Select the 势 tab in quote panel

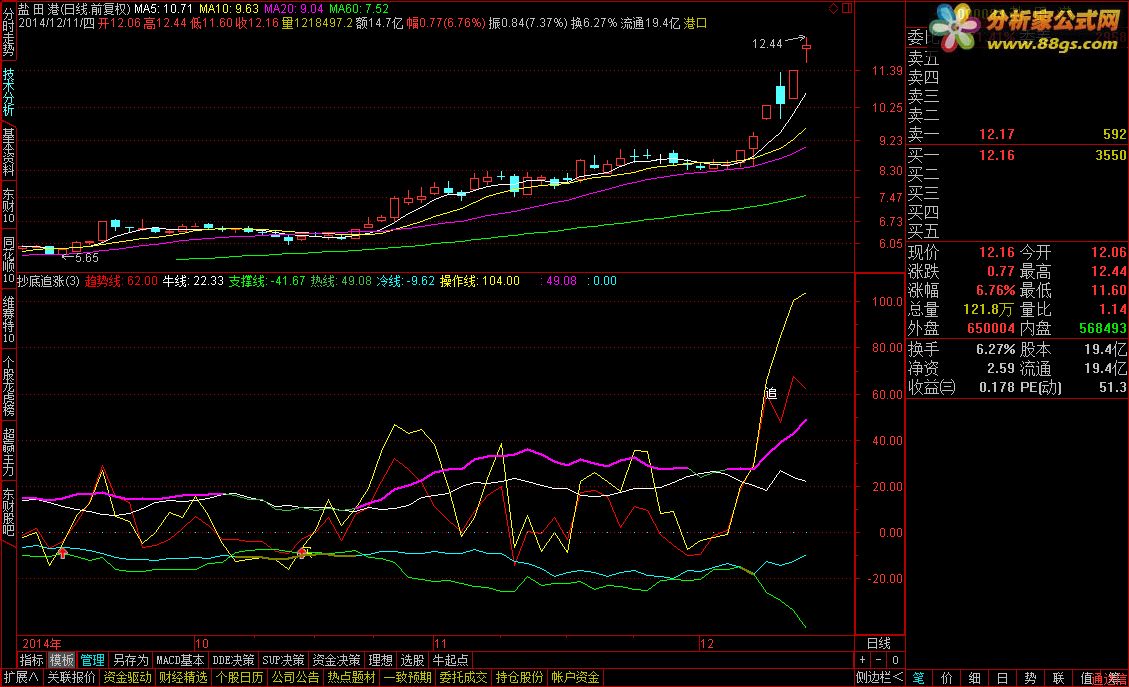pos(1030,678)
